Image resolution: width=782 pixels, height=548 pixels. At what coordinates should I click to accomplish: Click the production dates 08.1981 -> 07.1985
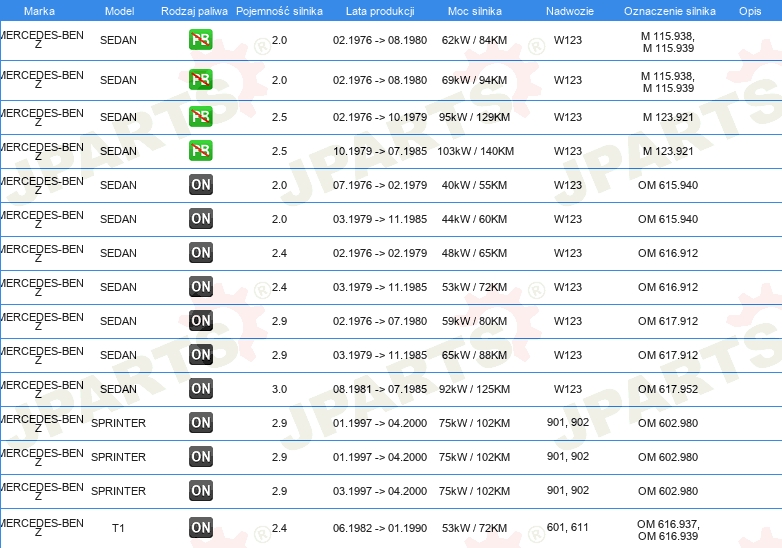pyautogui.click(x=380, y=389)
